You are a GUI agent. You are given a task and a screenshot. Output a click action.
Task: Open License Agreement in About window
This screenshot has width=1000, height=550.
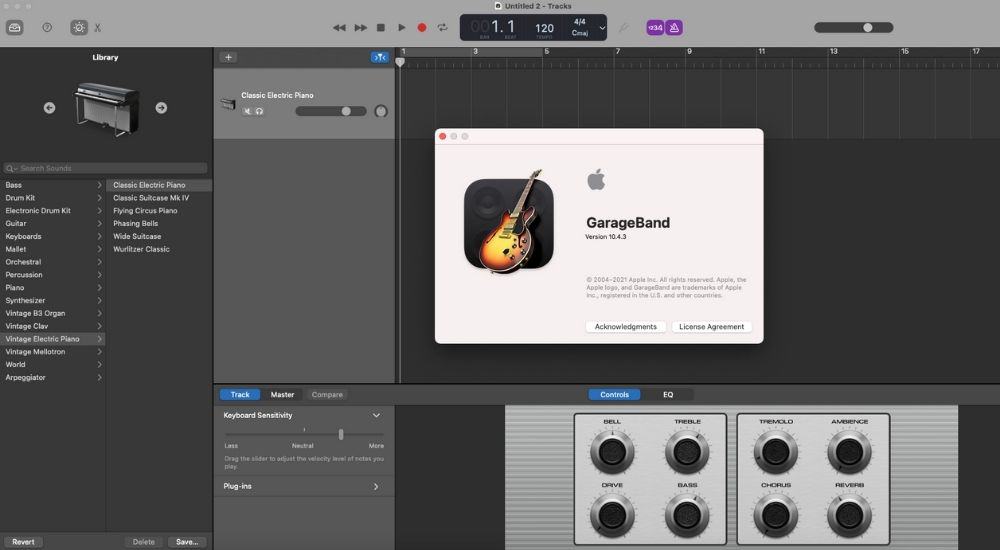711,327
